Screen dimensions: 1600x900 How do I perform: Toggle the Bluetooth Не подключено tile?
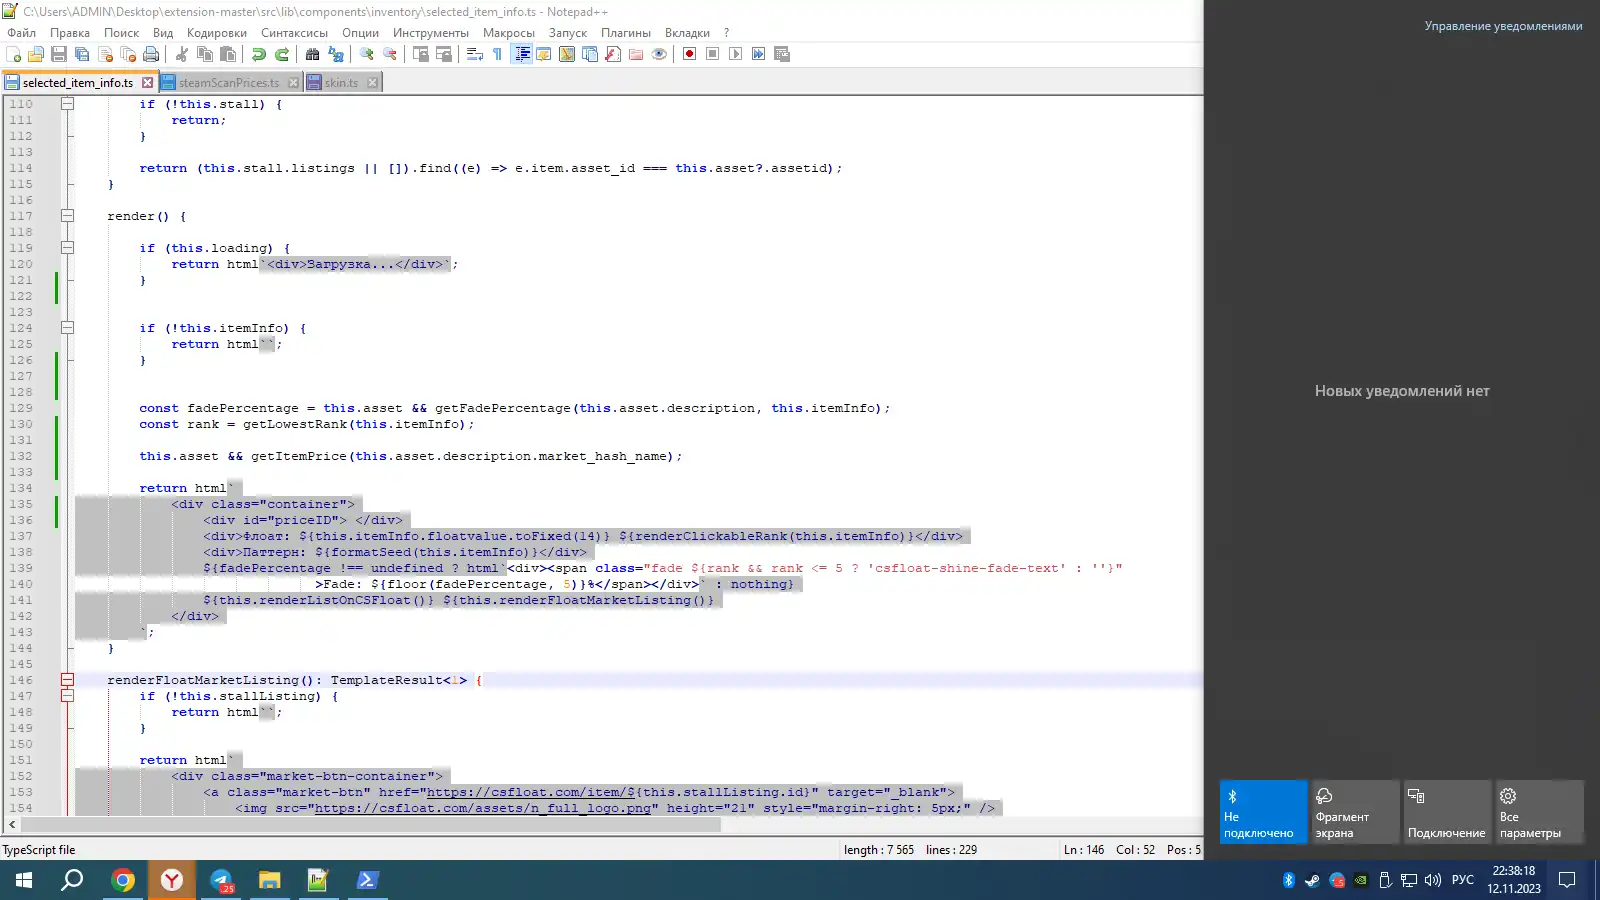pyautogui.click(x=1263, y=812)
